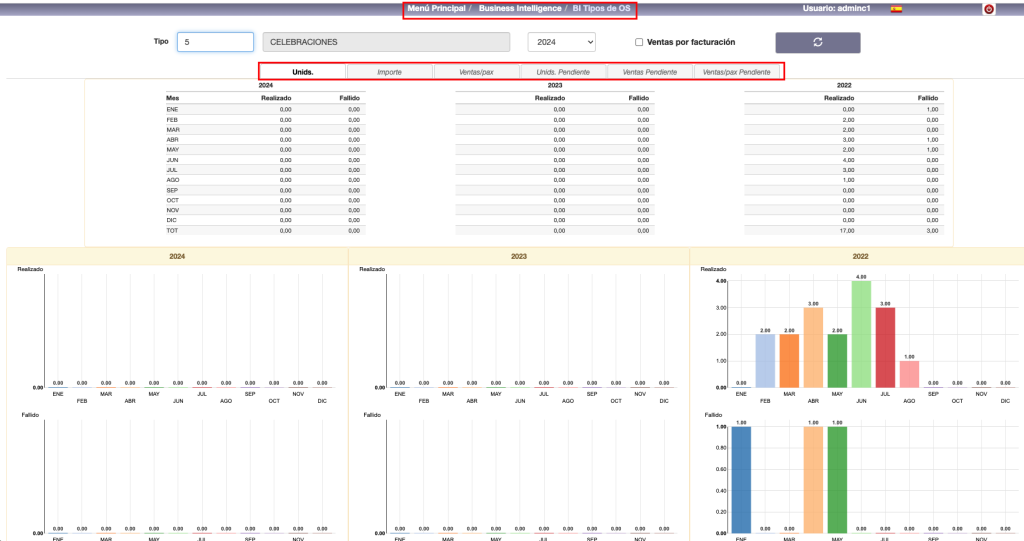Open the 2024 year dropdown
Viewport: 1024px width, 541px height.
point(561,42)
